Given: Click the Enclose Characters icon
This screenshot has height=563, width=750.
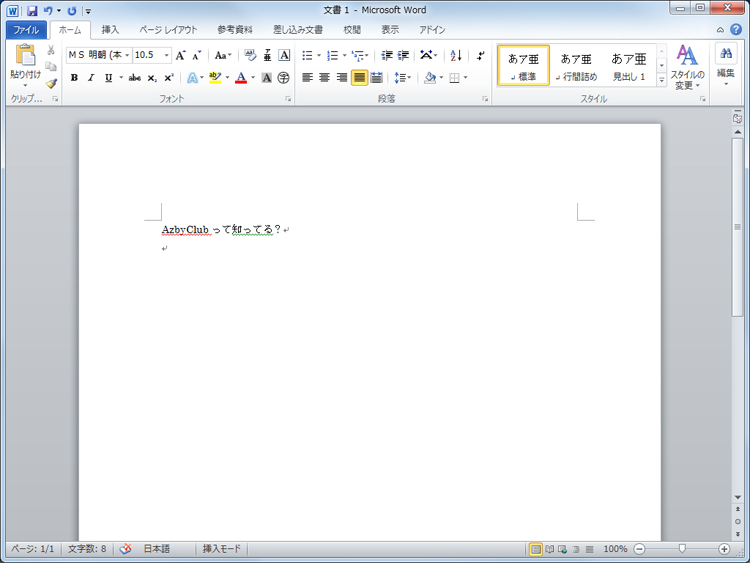Looking at the screenshot, I should click(x=284, y=77).
